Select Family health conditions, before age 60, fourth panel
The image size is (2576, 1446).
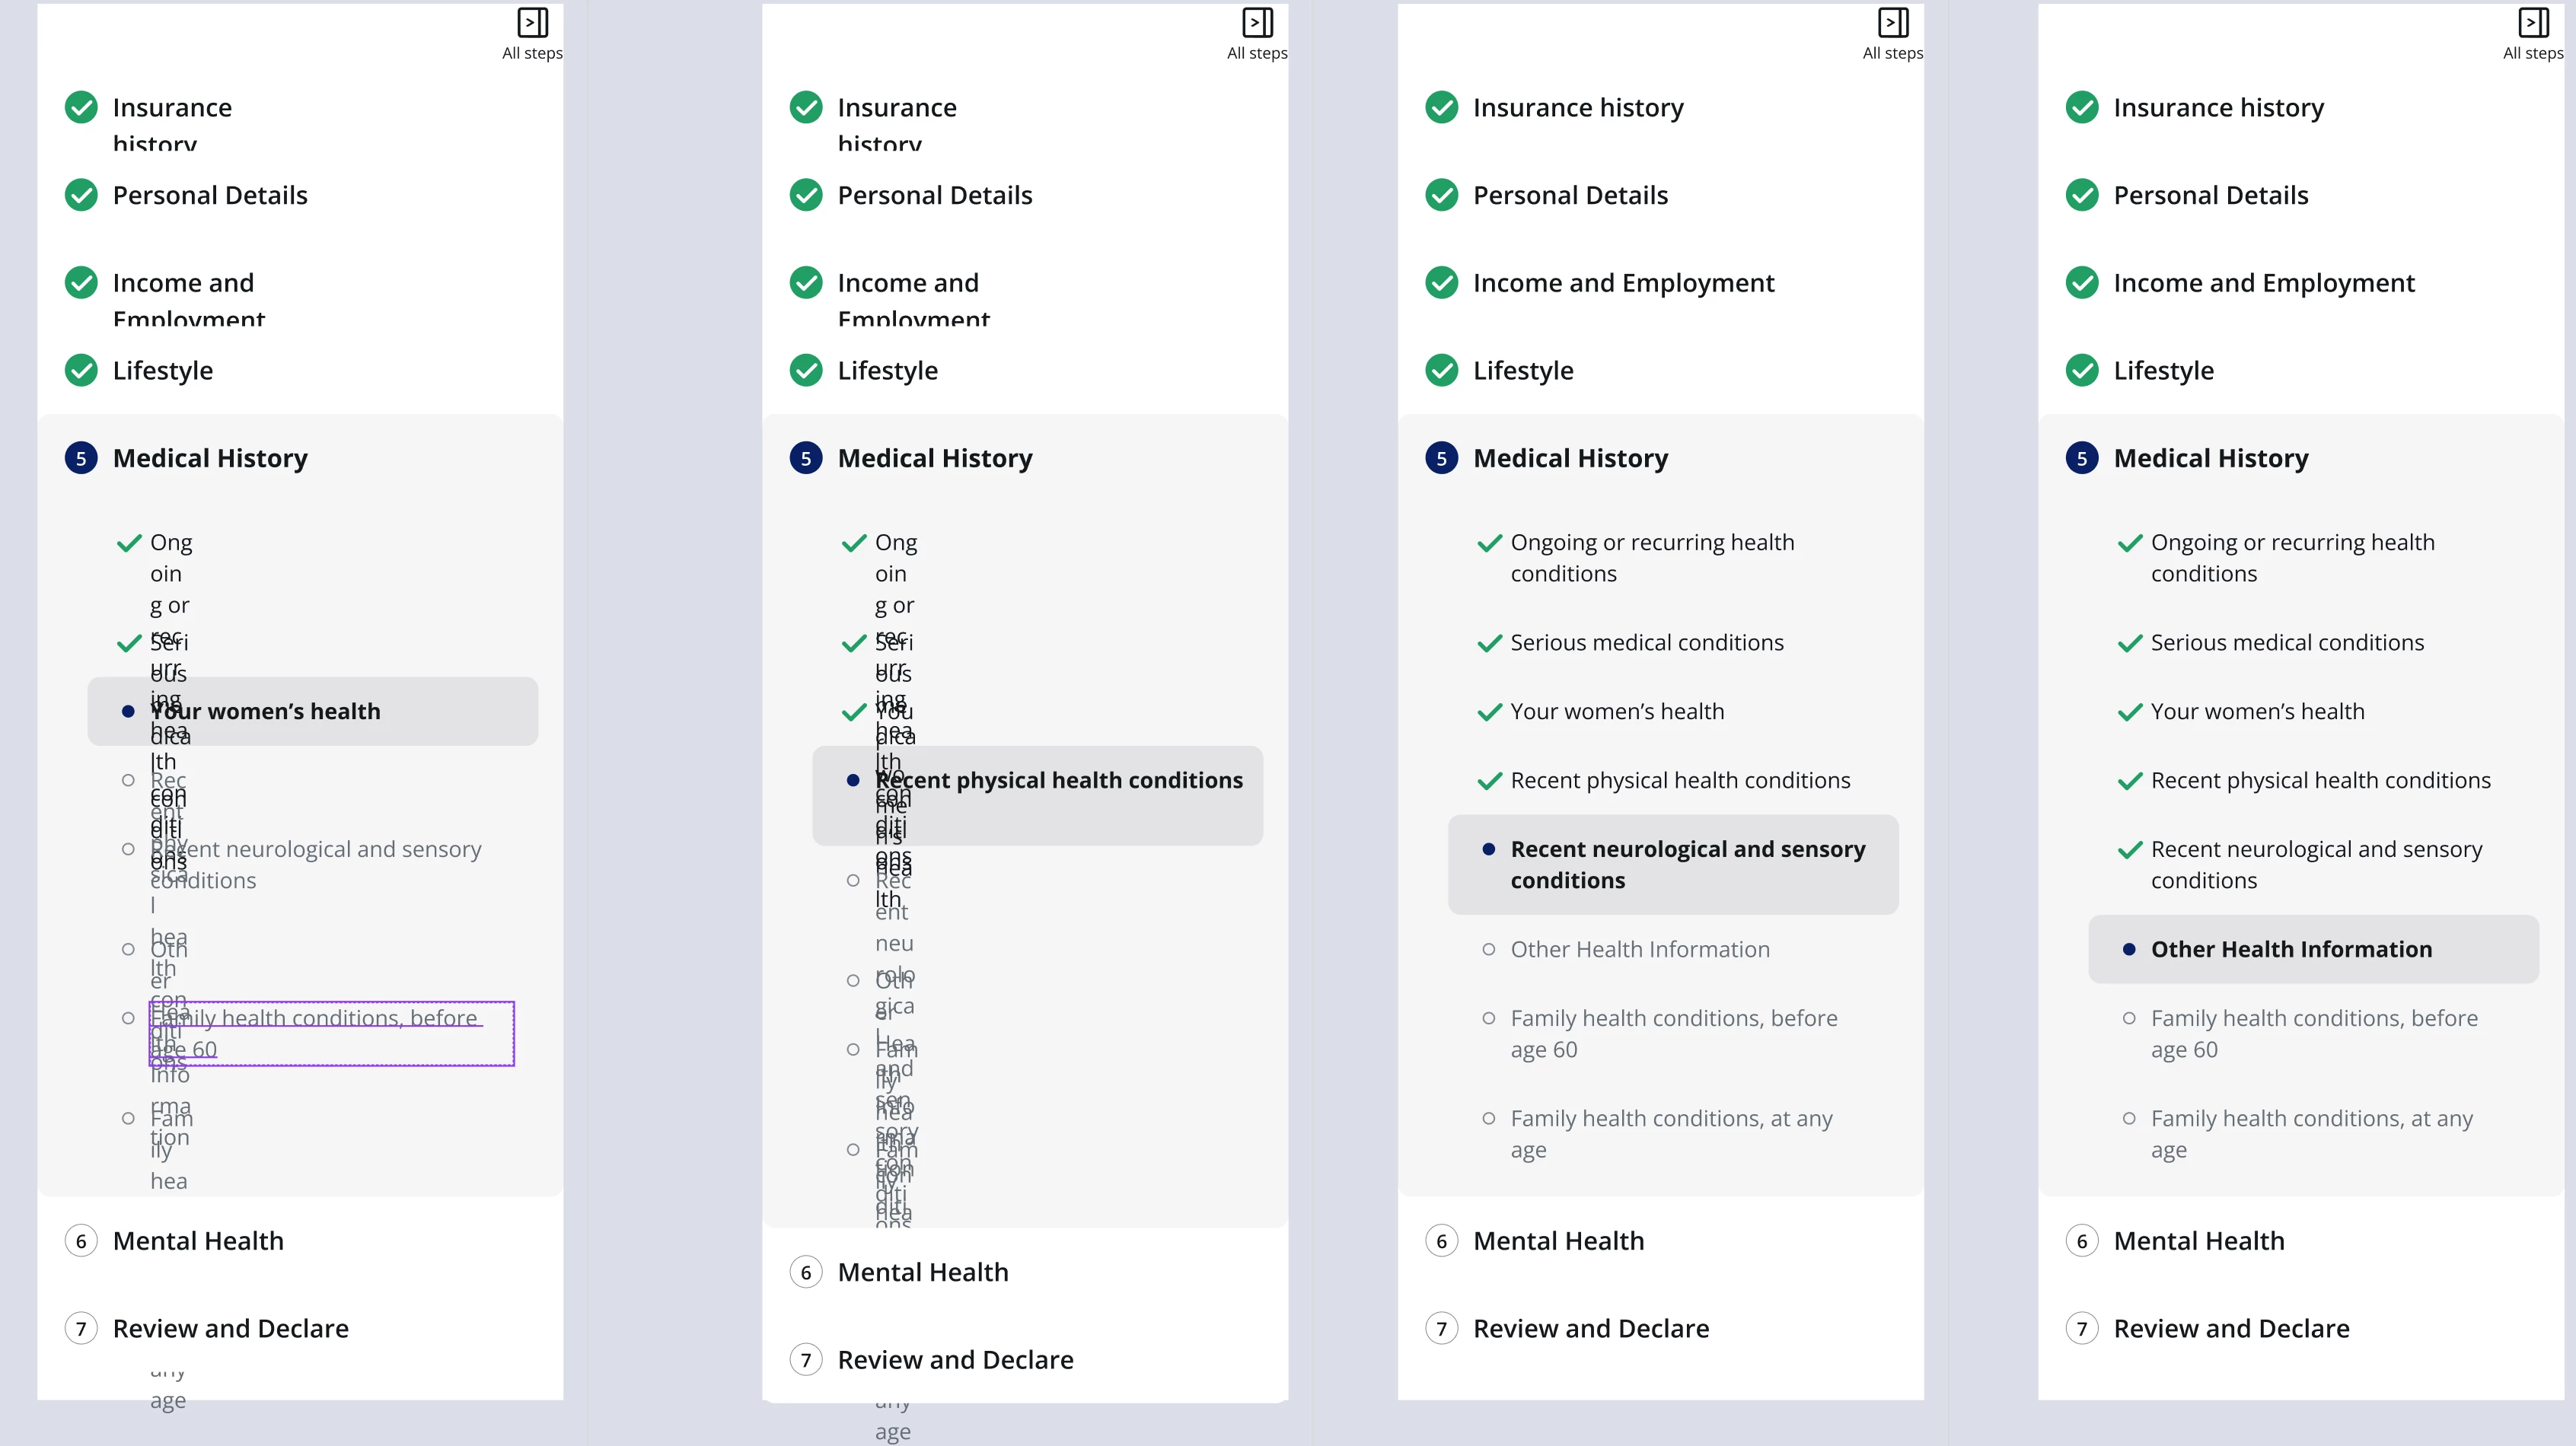tap(2313, 1034)
